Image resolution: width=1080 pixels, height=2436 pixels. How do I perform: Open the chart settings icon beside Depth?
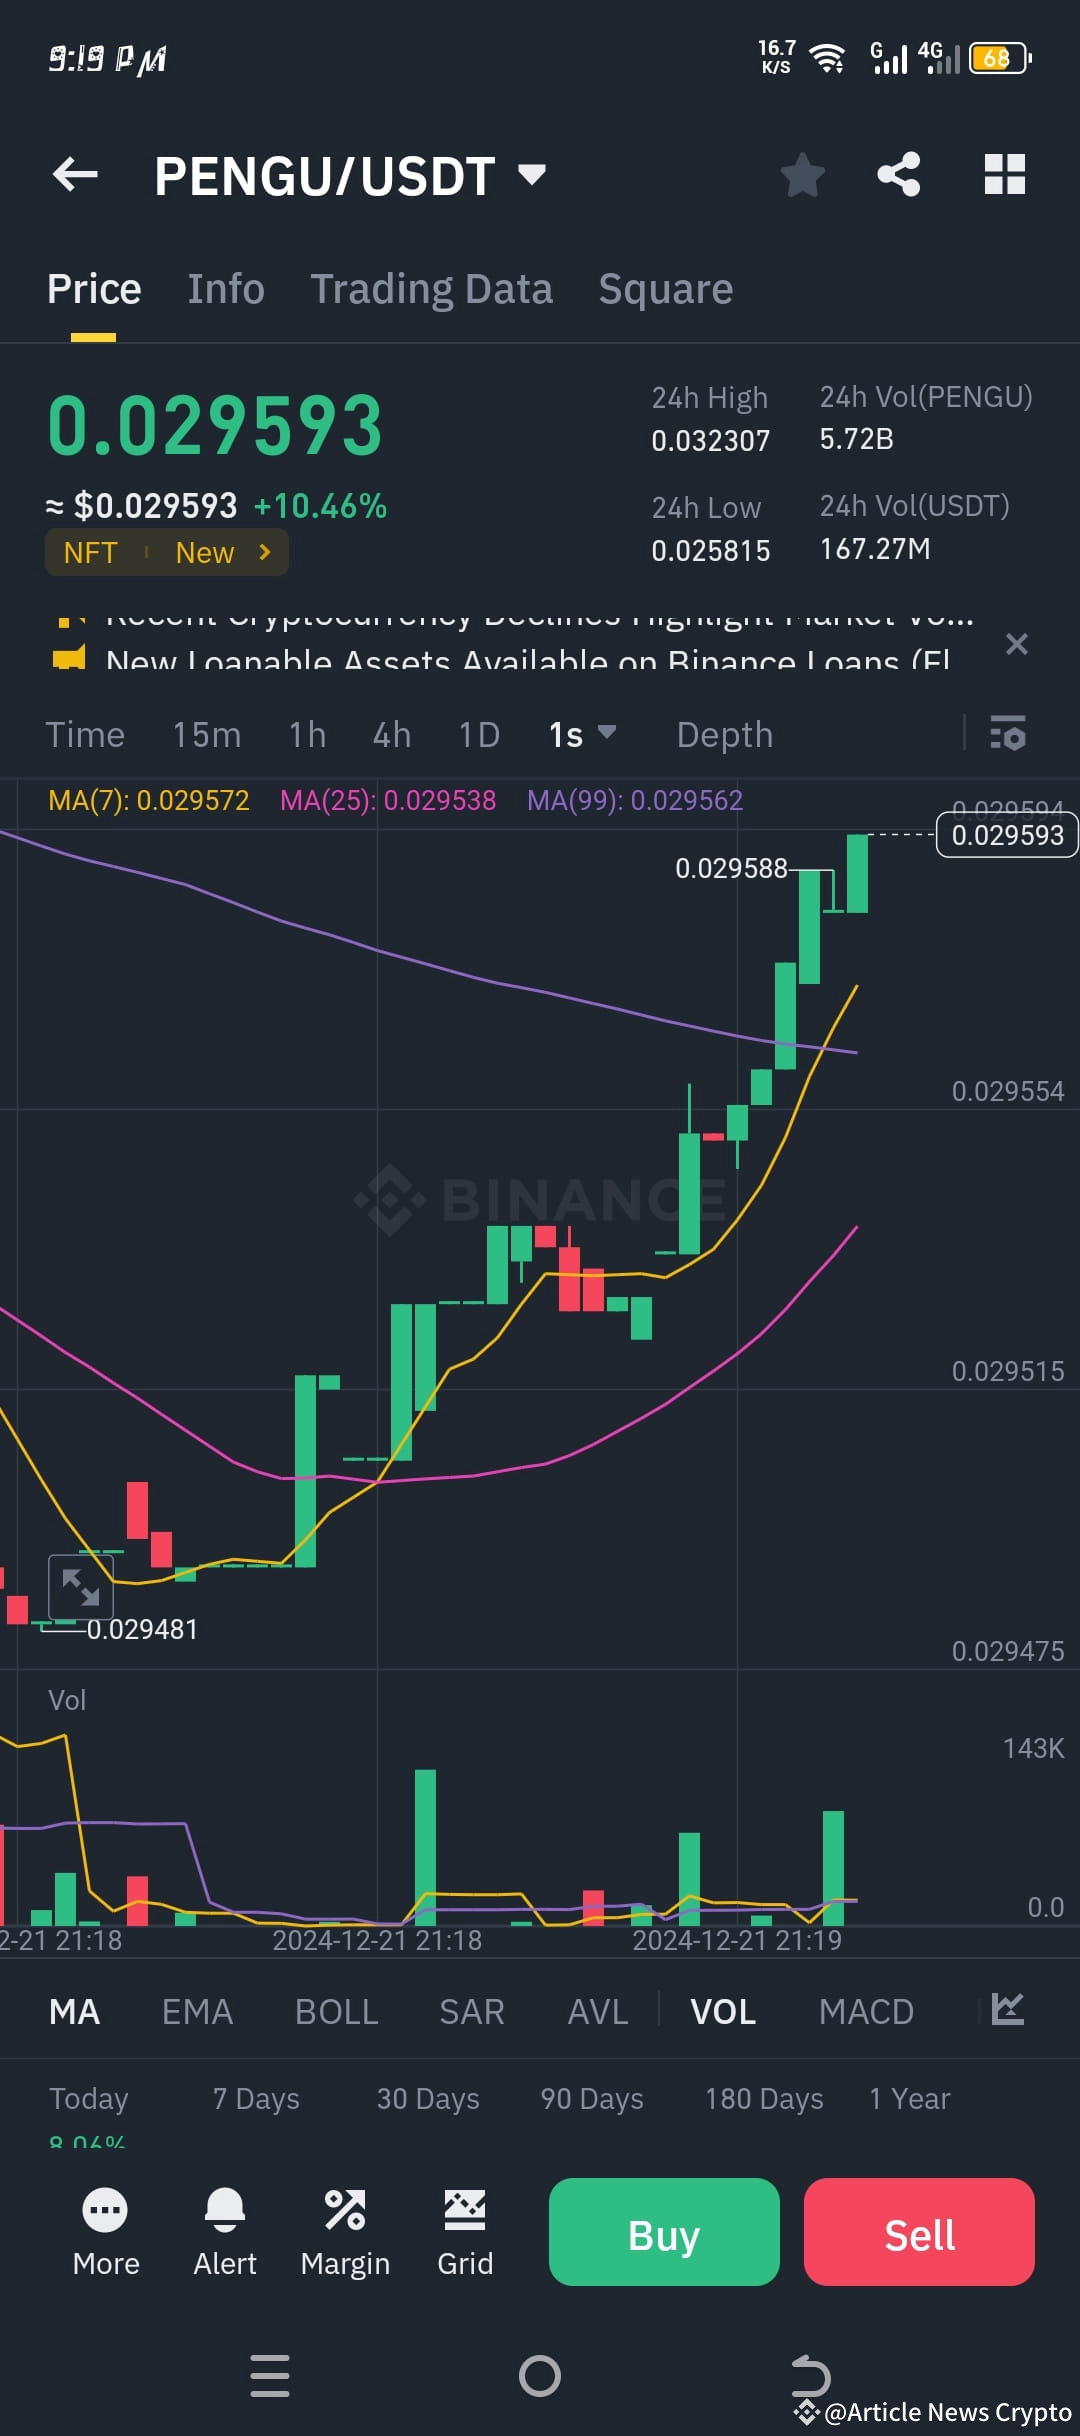(1008, 735)
